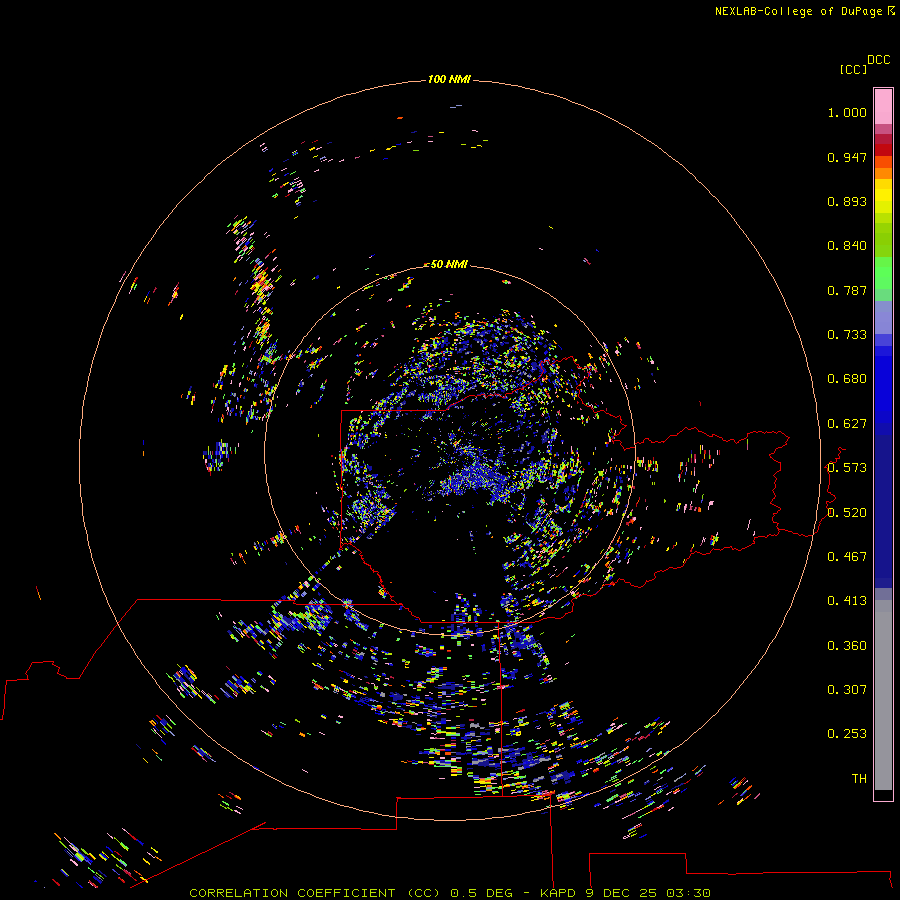
Task: Pick the yellow 0.893 color scale segment
Action: click(883, 195)
